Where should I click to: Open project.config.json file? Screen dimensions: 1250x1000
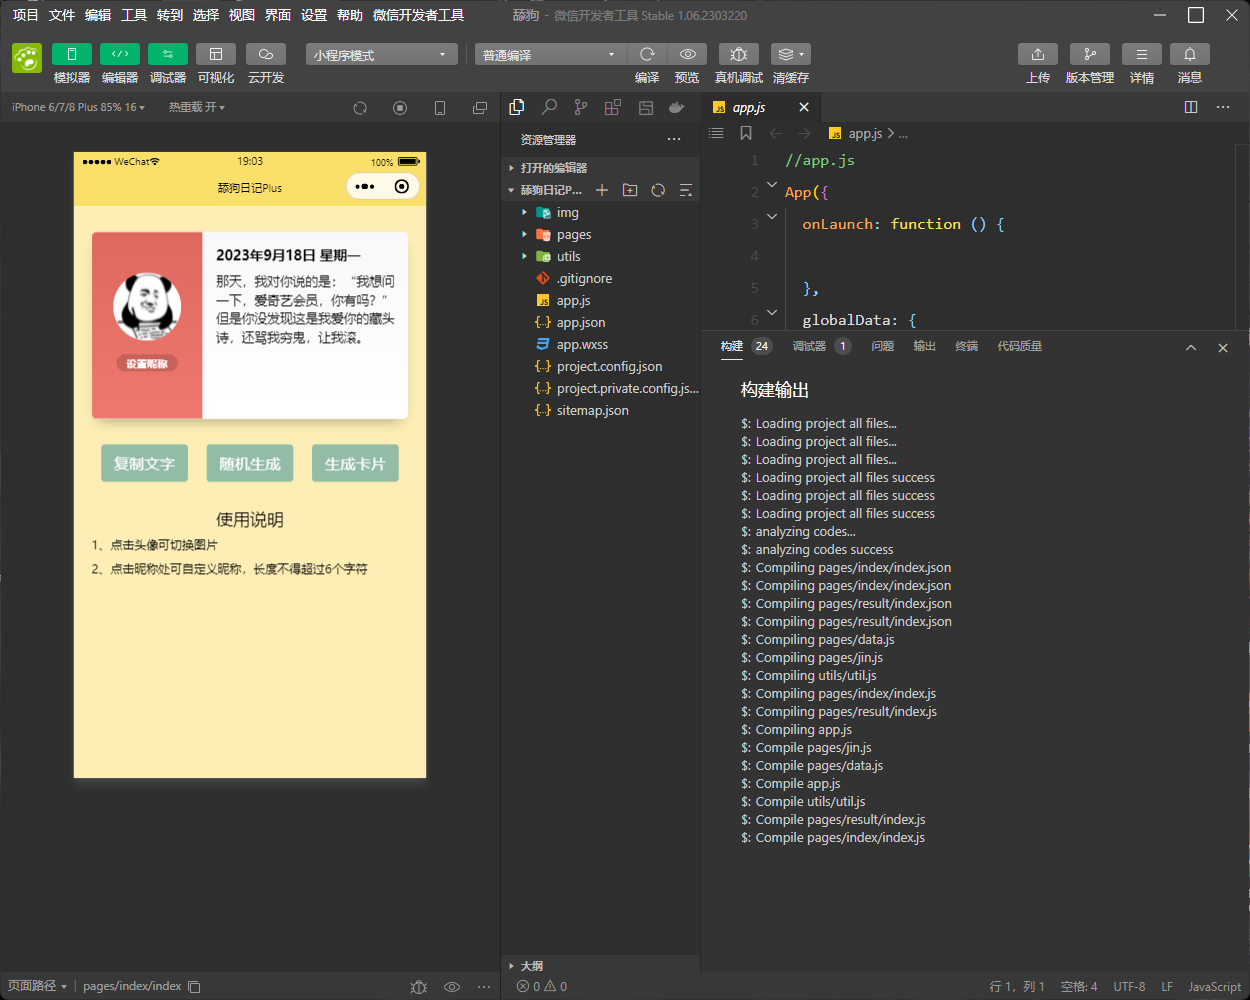[x=601, y=367]
